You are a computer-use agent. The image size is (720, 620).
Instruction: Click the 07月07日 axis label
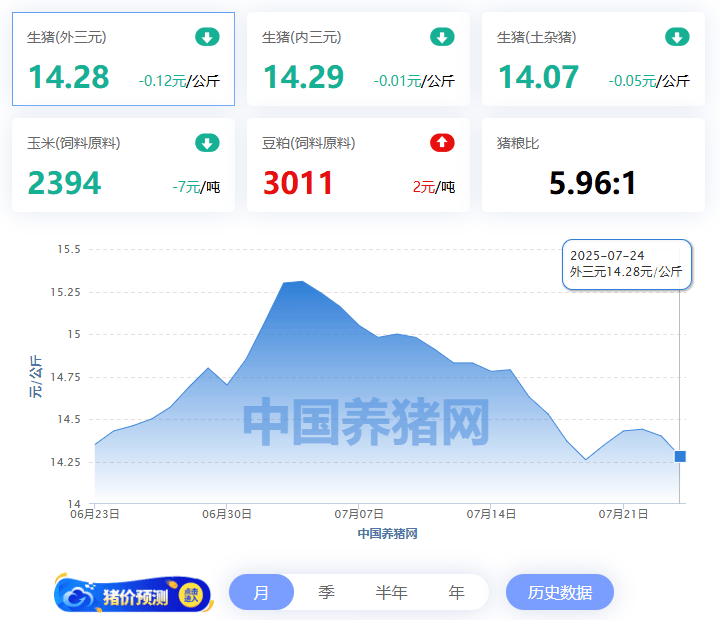pos(359,514)
